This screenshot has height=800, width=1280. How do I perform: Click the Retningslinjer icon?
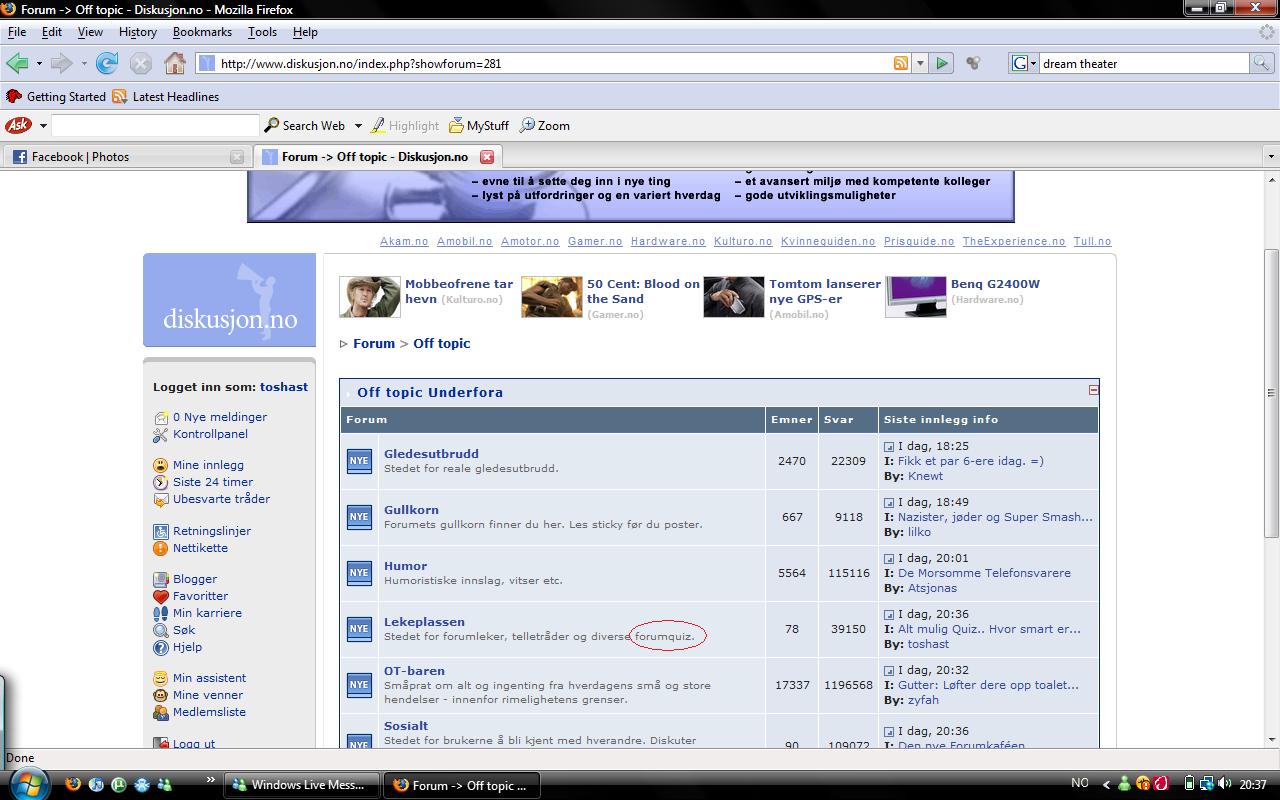[x=160, y=531]
